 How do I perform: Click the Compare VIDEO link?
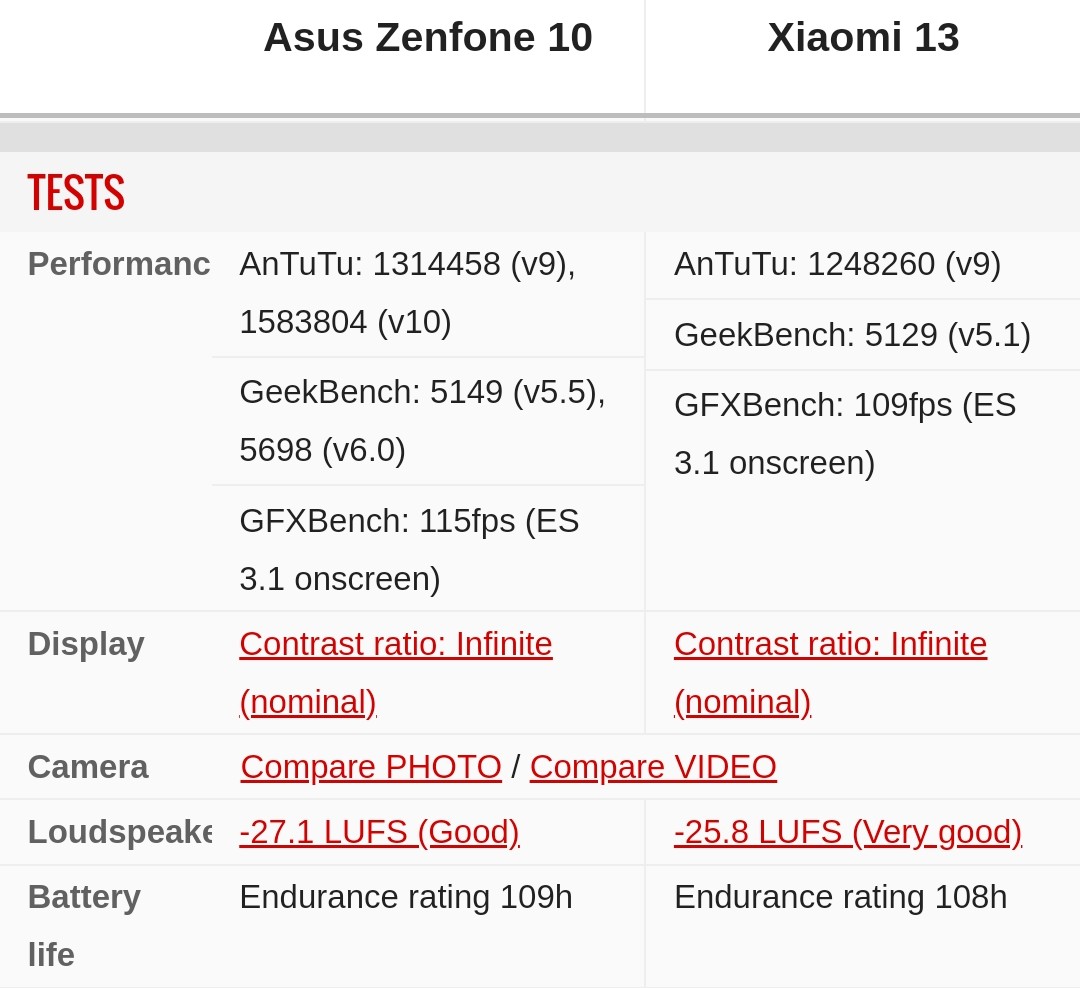pos(653,767)
